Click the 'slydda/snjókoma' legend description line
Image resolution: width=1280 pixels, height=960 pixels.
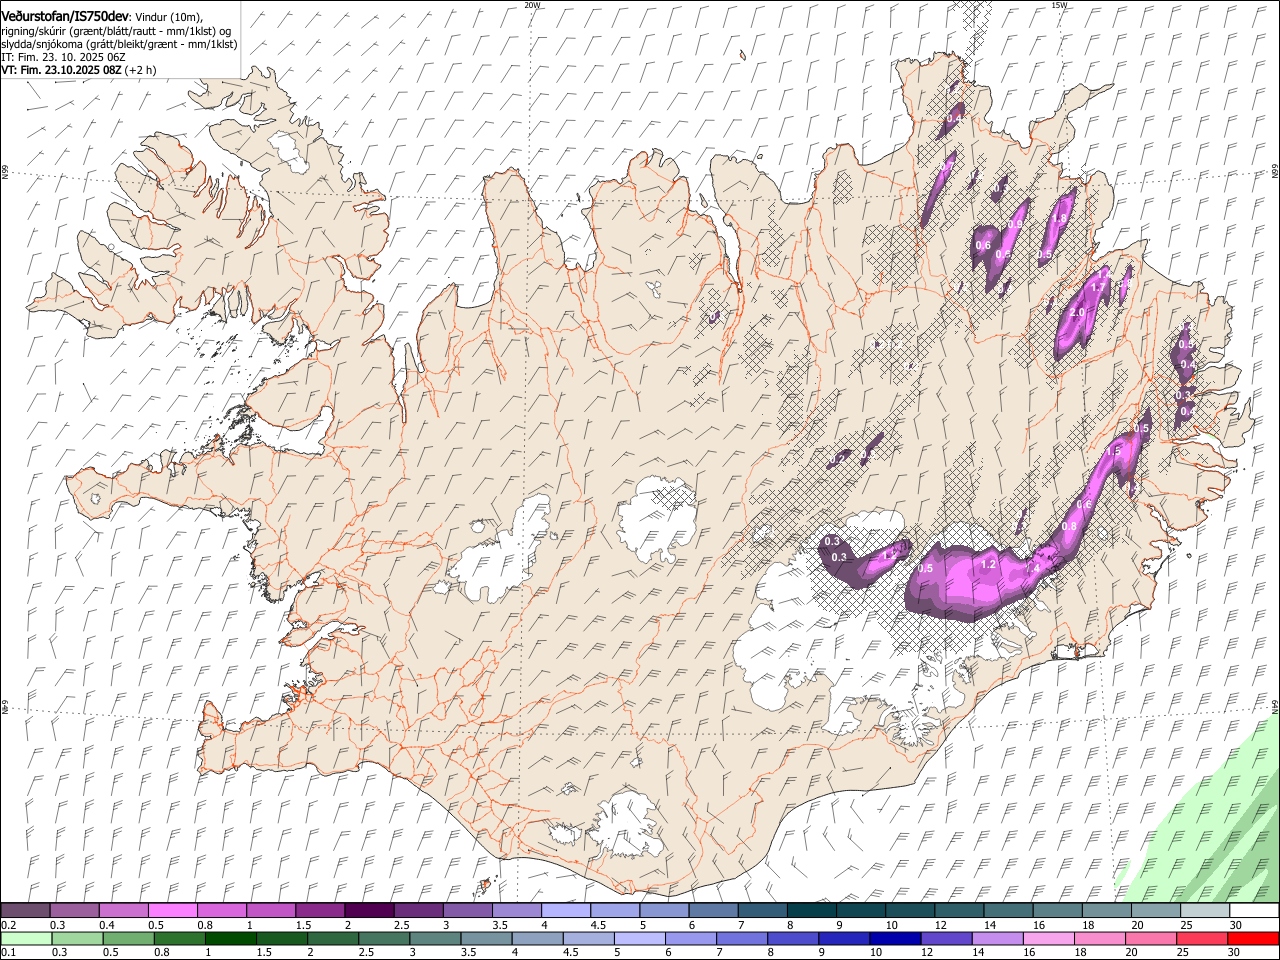click(x=119, y=44)
